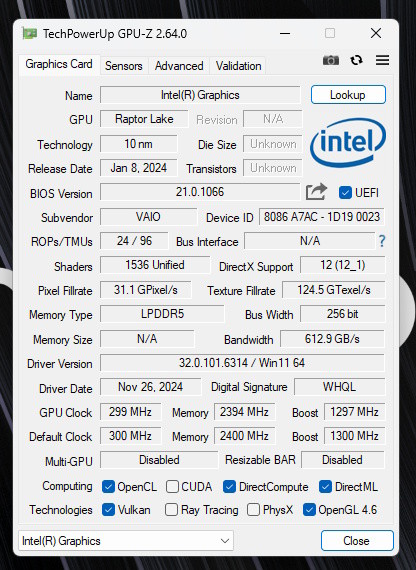
Task: Take a screenshot with the camera icon
Action: (x=331, y=60)
